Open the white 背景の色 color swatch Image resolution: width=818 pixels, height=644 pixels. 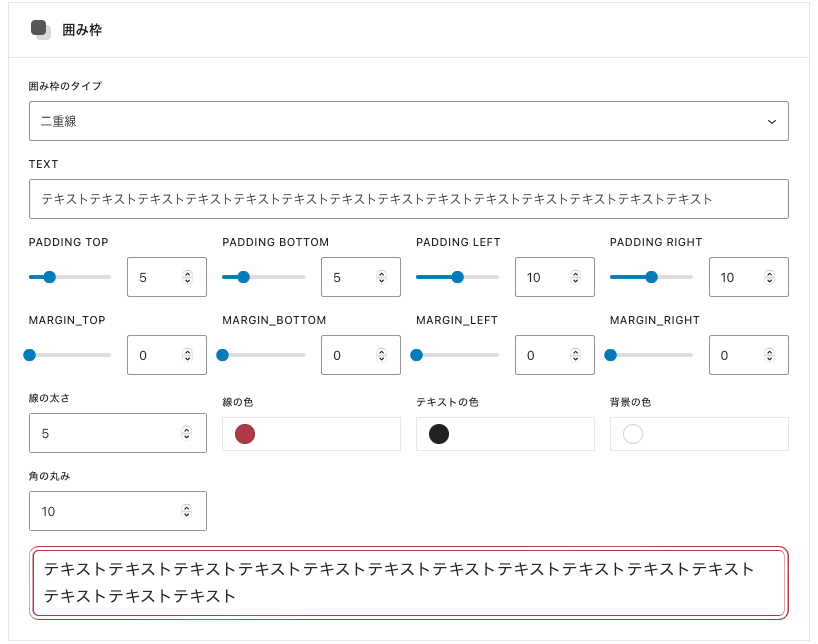tap(633, 434)
